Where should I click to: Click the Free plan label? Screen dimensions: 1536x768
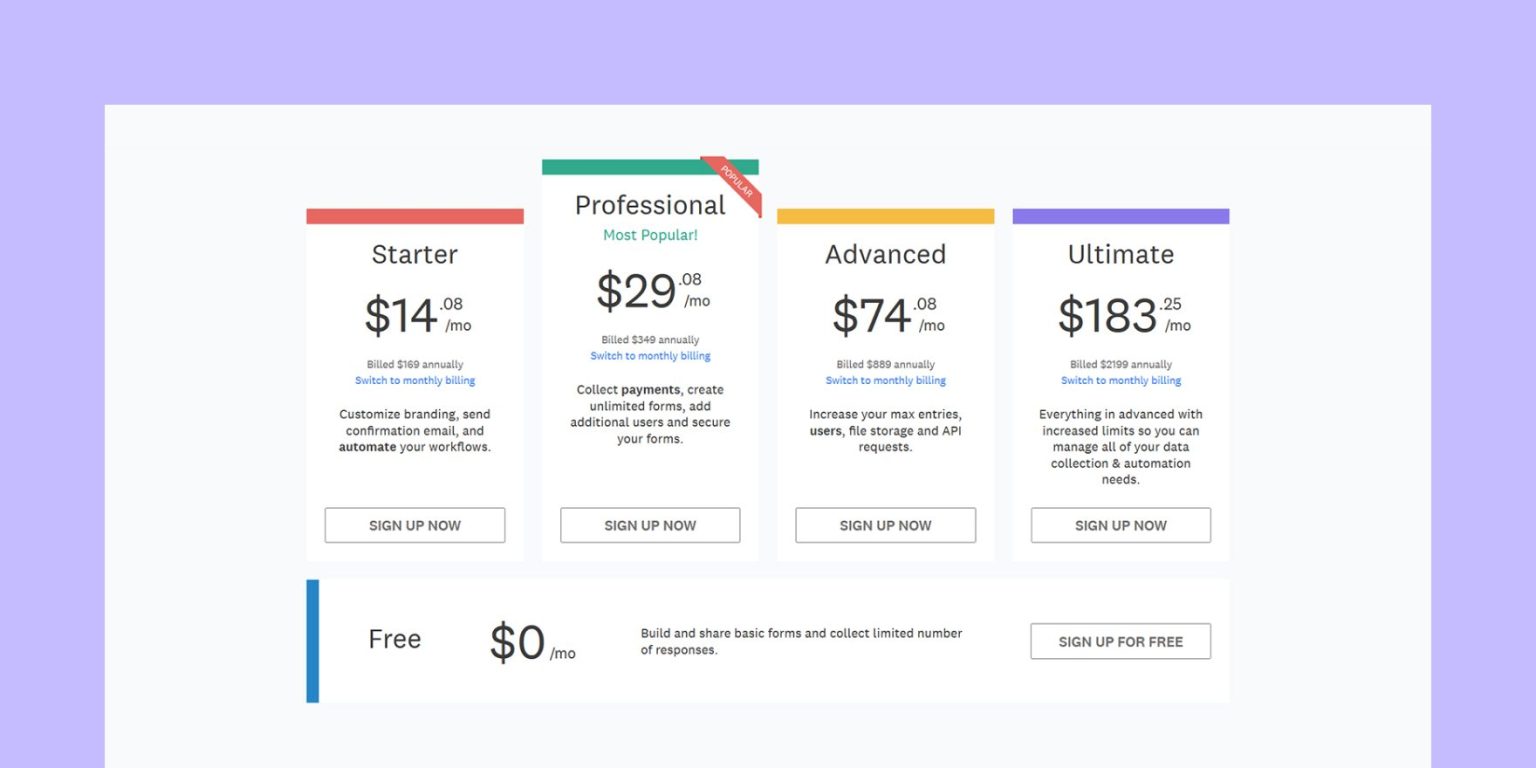coord(395,639)
